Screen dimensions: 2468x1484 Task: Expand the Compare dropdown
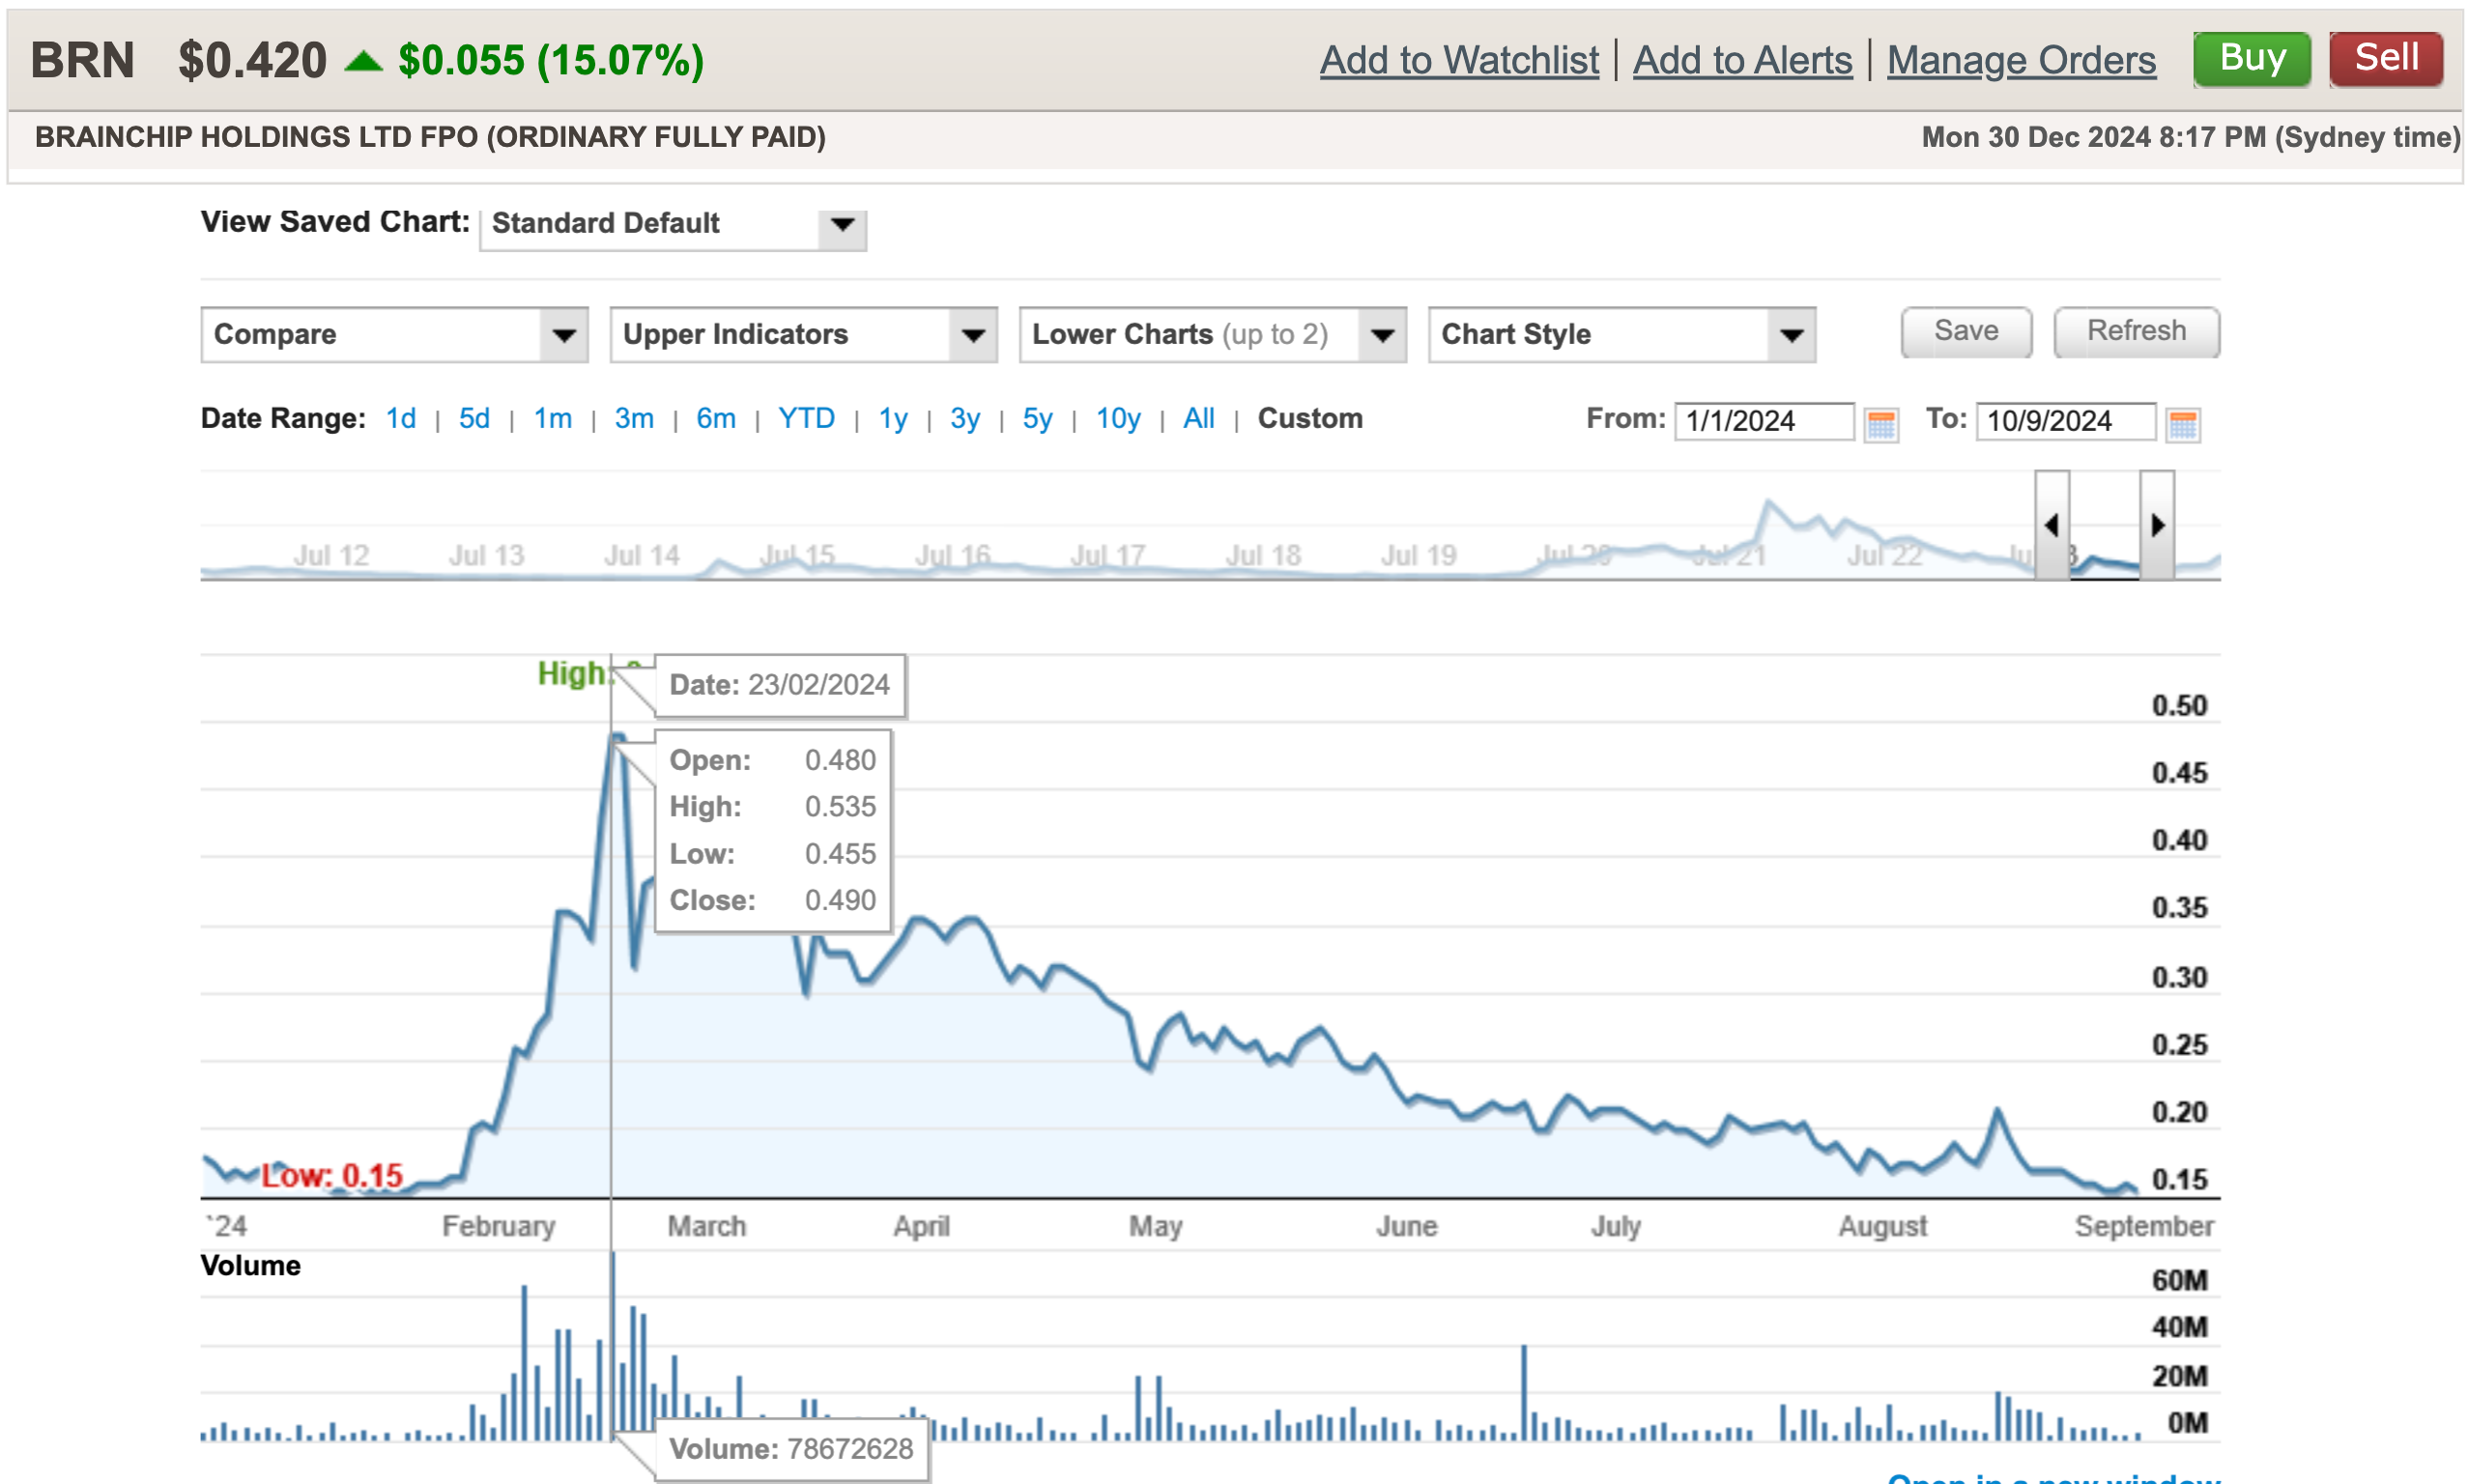[x=394, y=335]
